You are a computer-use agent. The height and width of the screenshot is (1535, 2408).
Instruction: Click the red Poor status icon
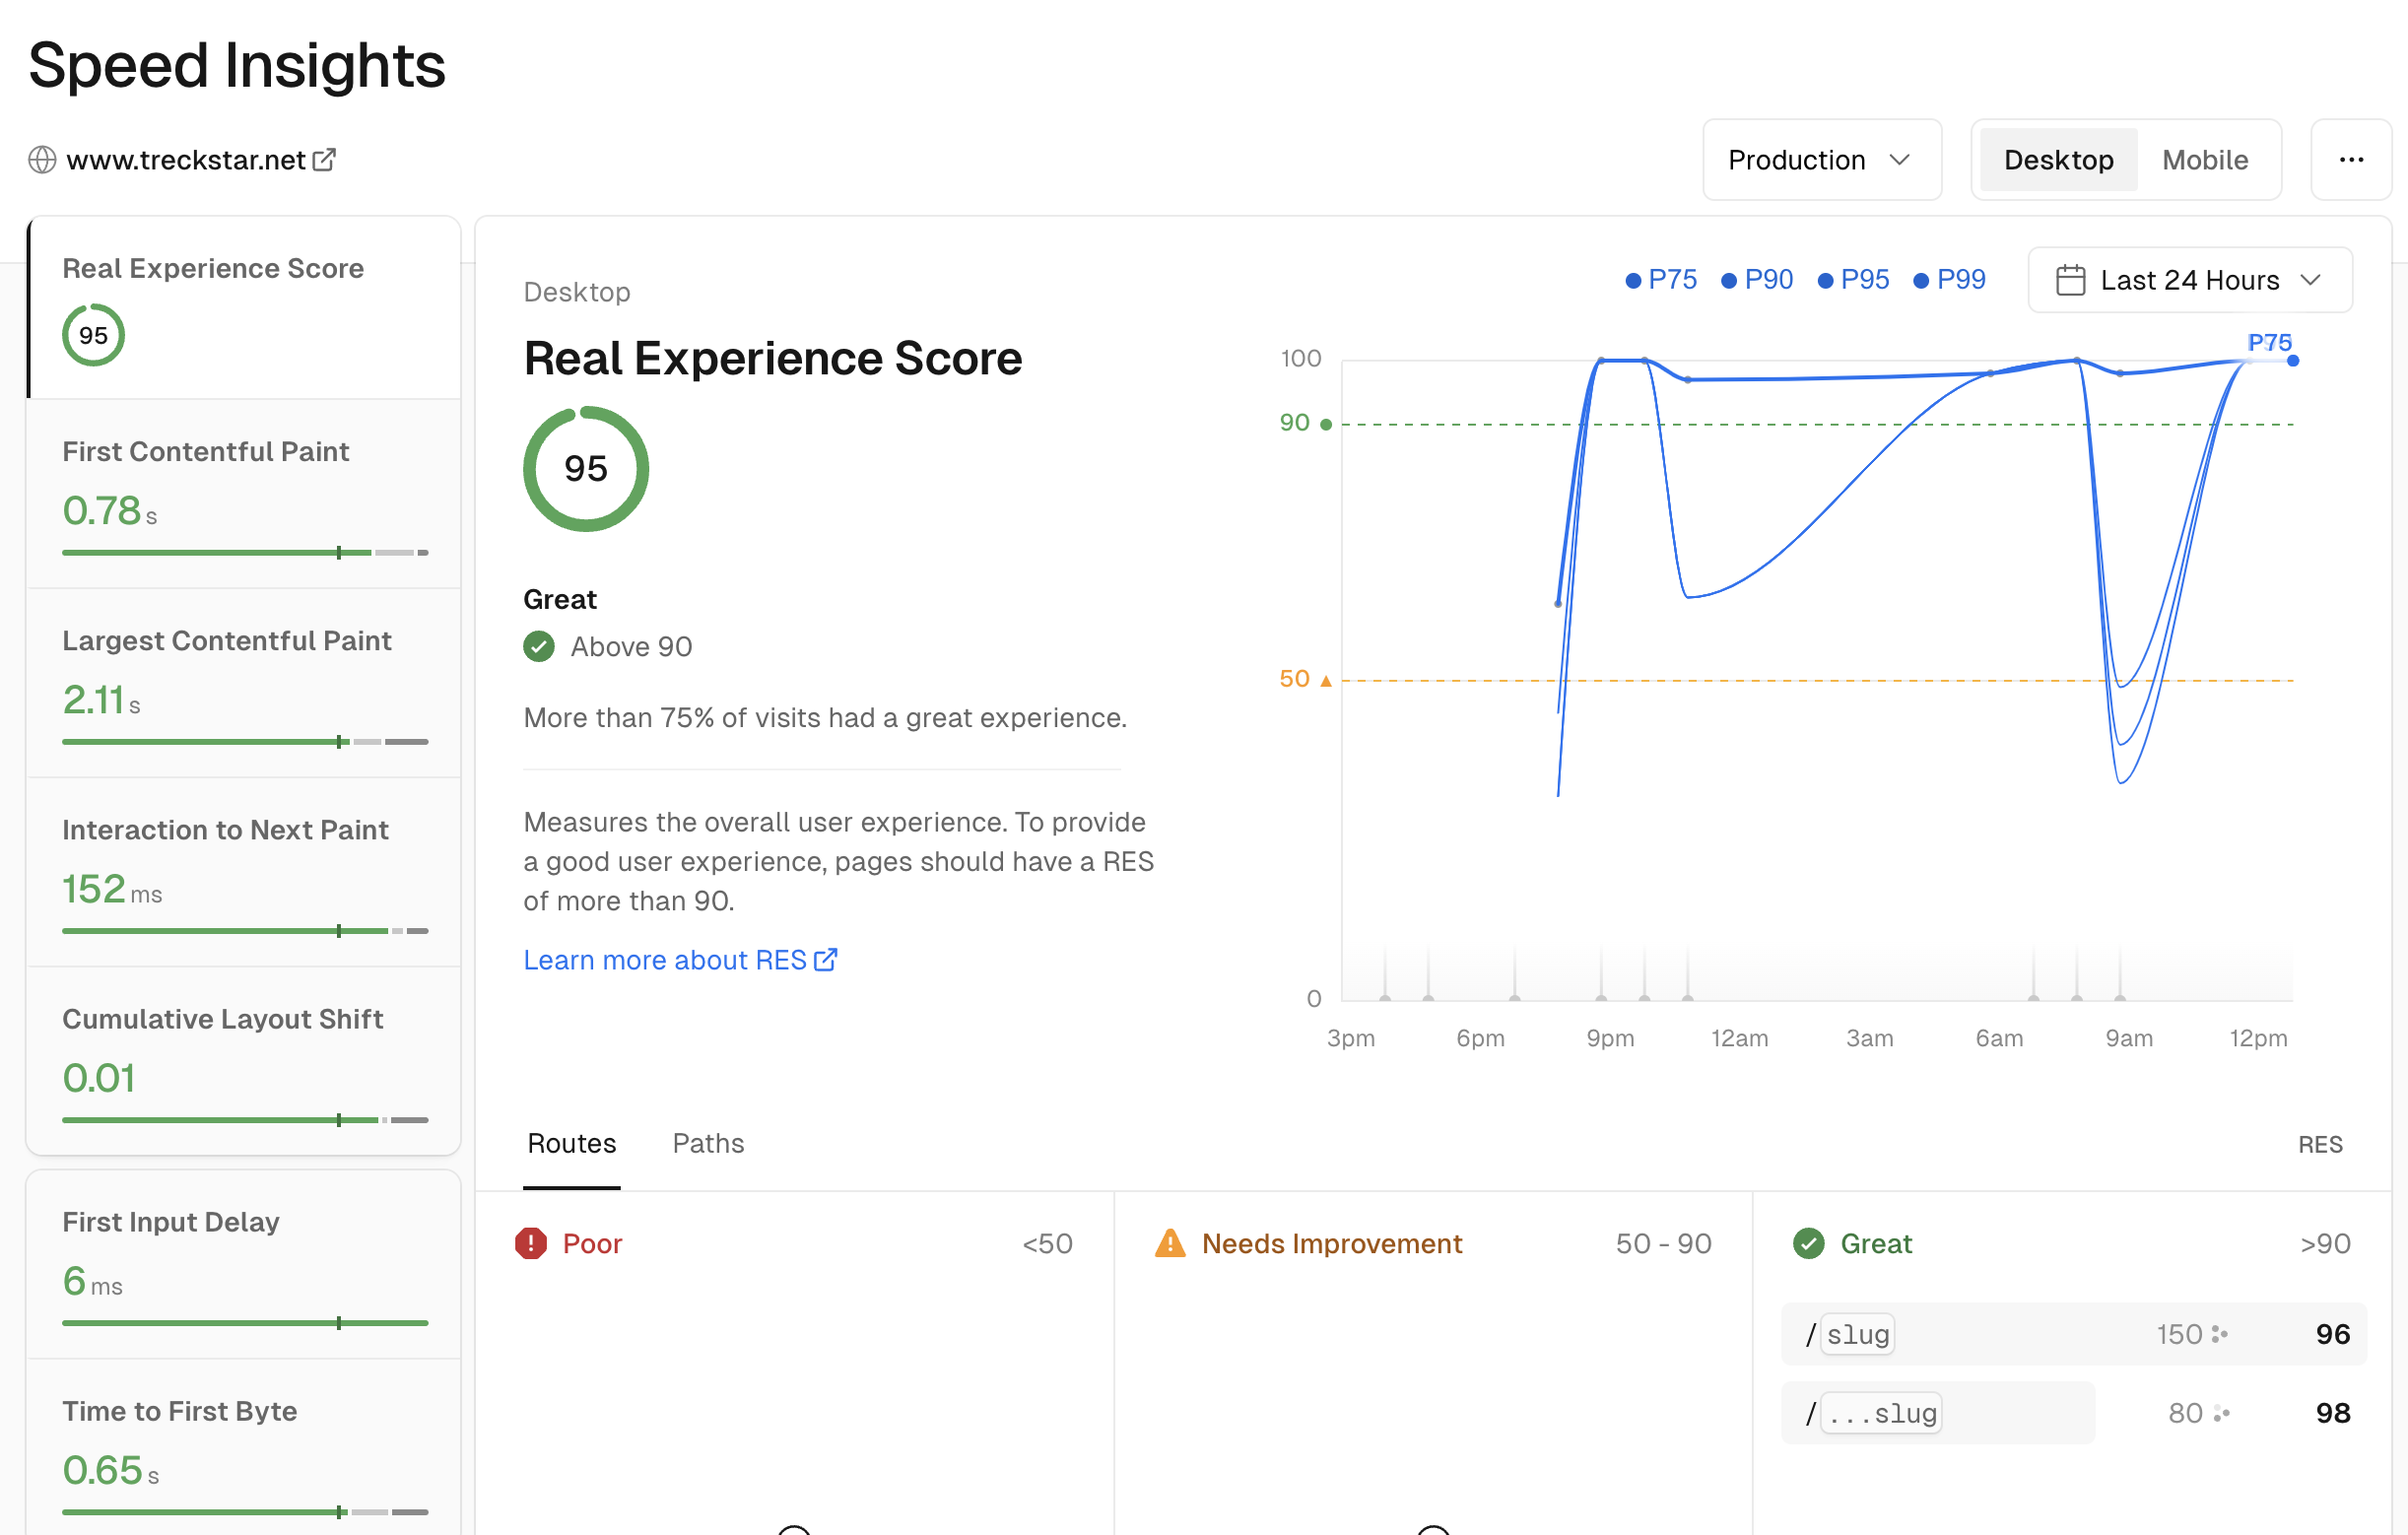pyautogui.click(x=532, y=1243)
